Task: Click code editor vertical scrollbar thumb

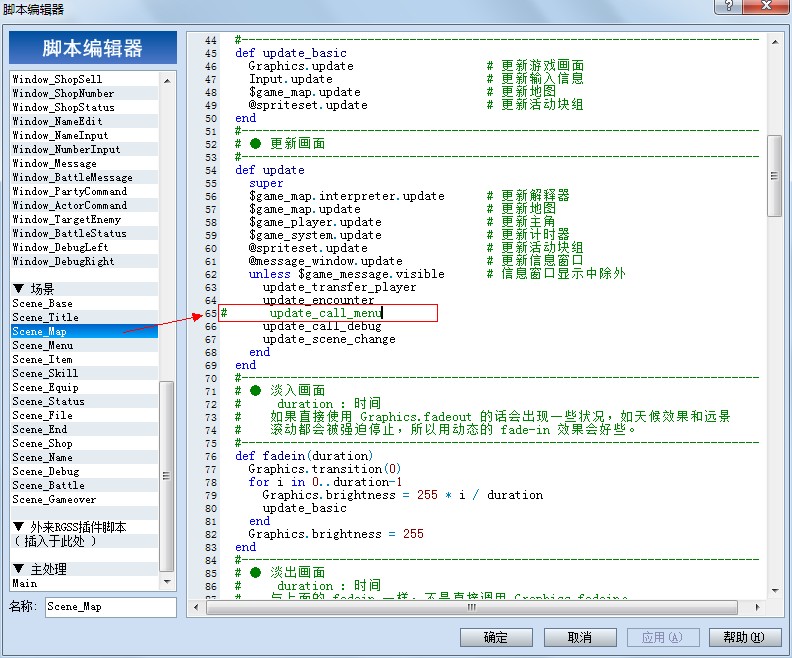Action: (x=774, y=176)
